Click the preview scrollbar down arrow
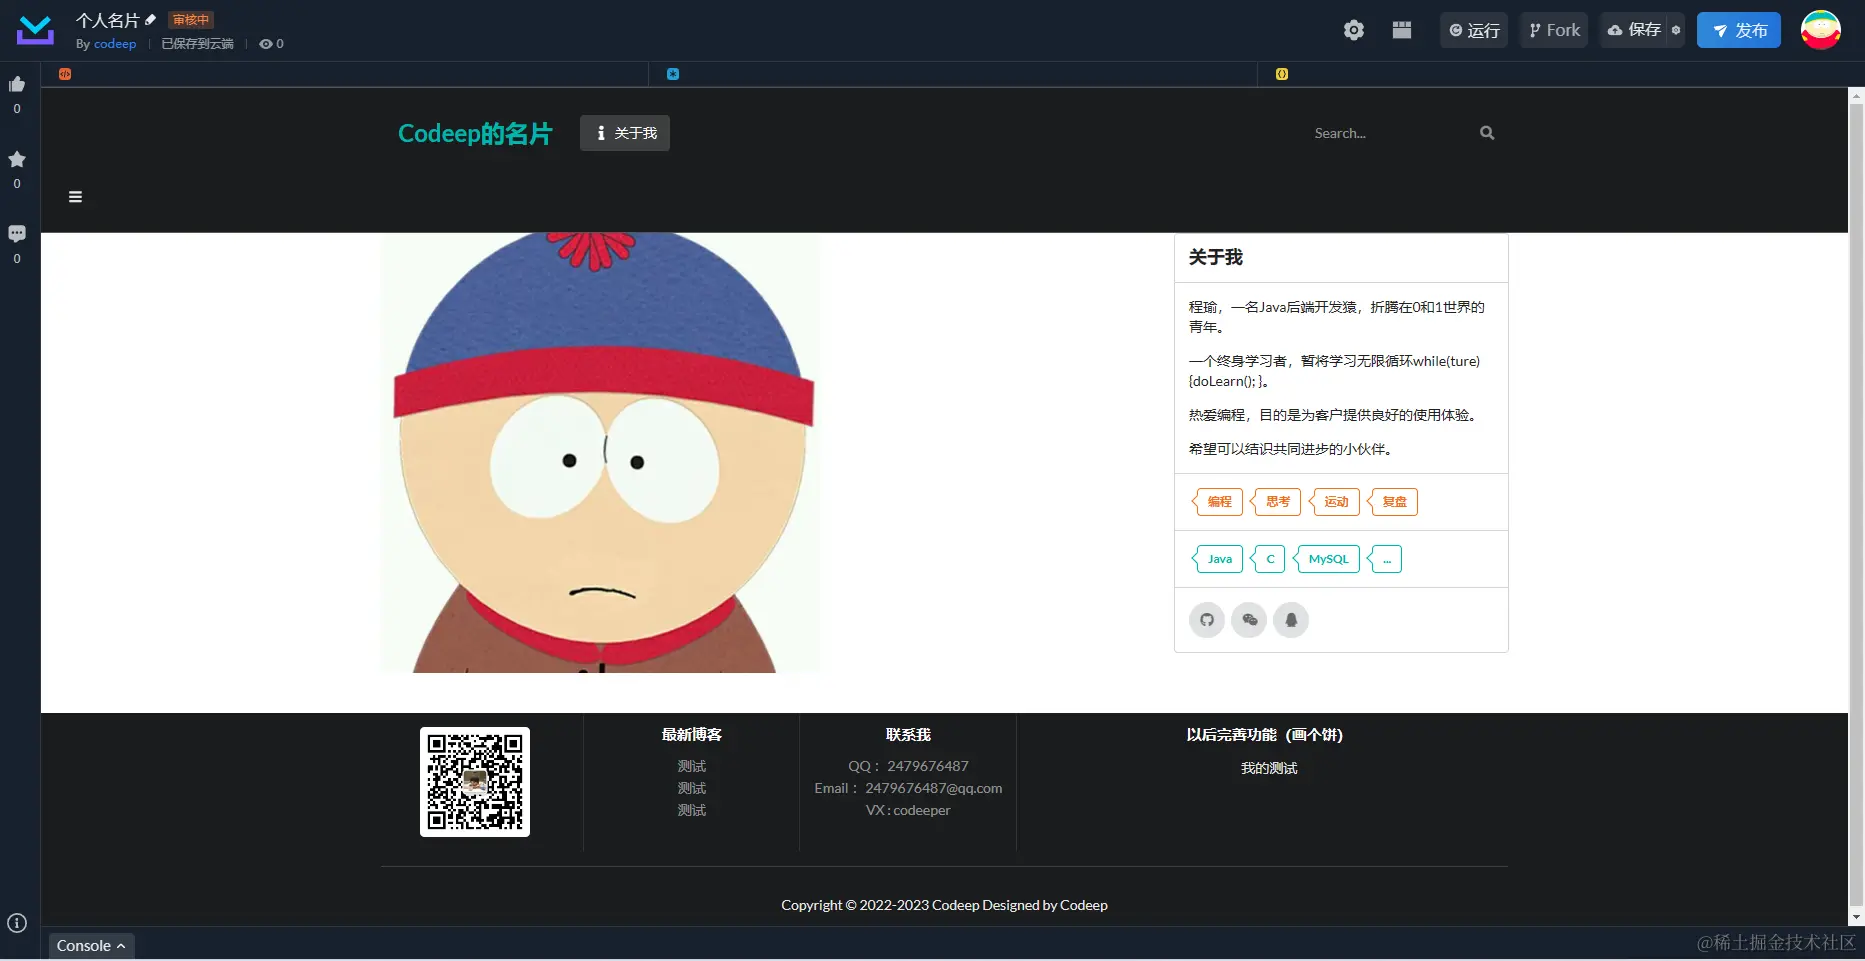The width and height of the screenshot is (1865, 961). (x=1856, y=917)
